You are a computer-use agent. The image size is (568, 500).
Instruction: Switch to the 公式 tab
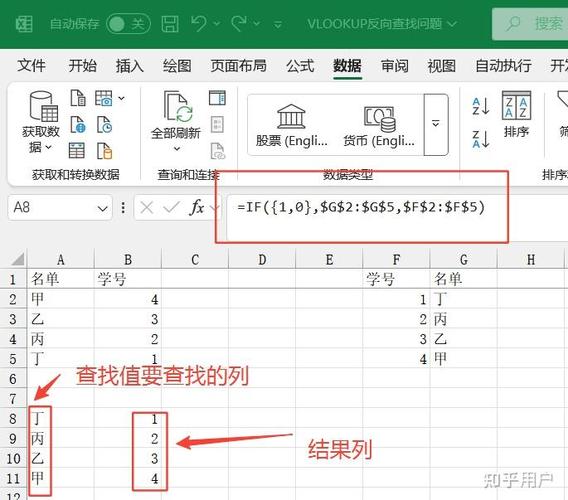pos(300,66)
